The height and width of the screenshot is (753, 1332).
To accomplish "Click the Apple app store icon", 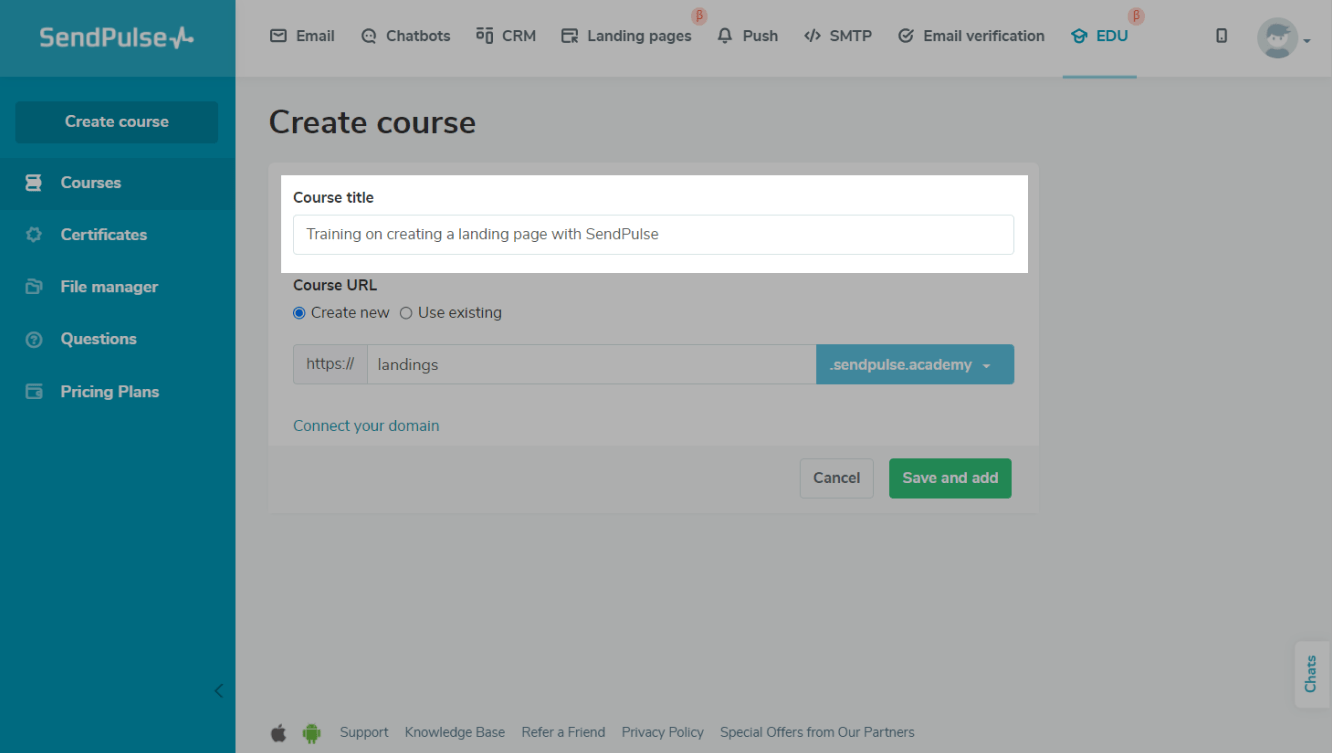I will tap(279, 733).
